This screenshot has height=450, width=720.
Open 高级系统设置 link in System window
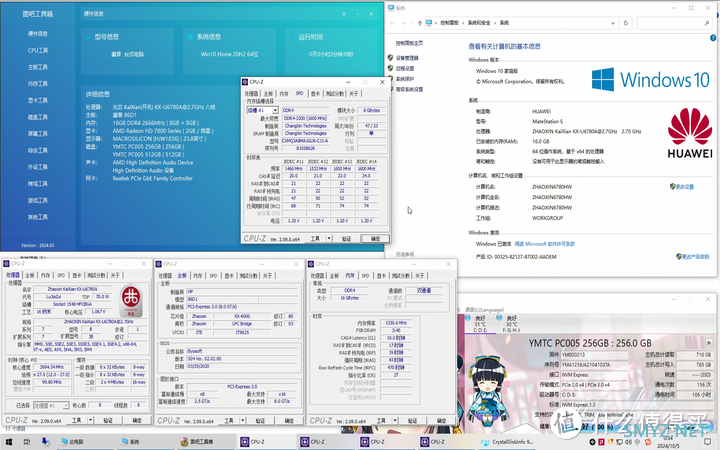(409, 90)
